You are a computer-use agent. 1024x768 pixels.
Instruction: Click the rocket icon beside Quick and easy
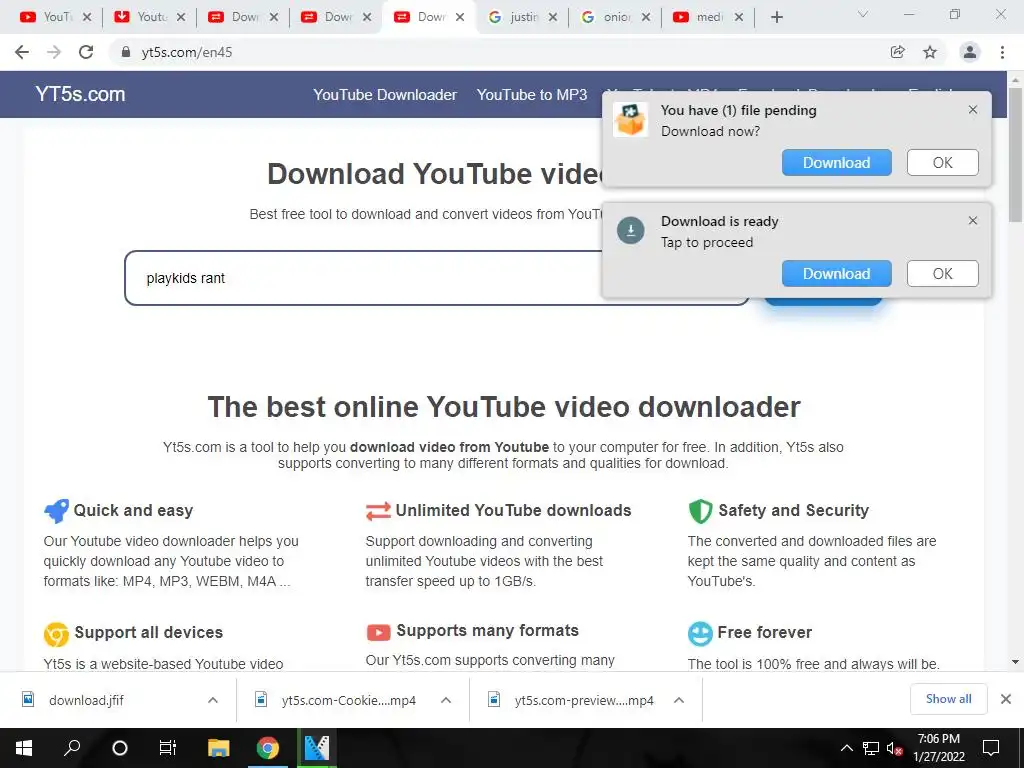[x=56, y=511]
